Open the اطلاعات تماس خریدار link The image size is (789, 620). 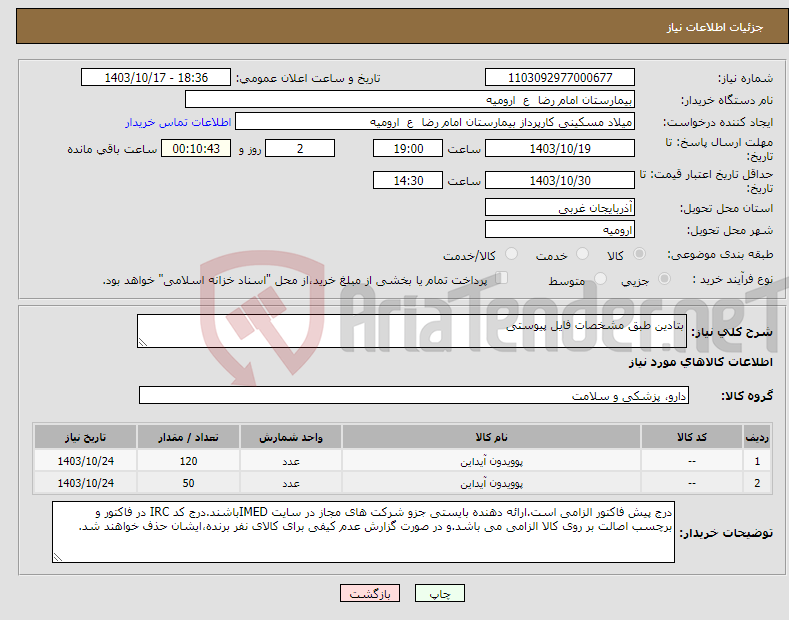(178, 122)
